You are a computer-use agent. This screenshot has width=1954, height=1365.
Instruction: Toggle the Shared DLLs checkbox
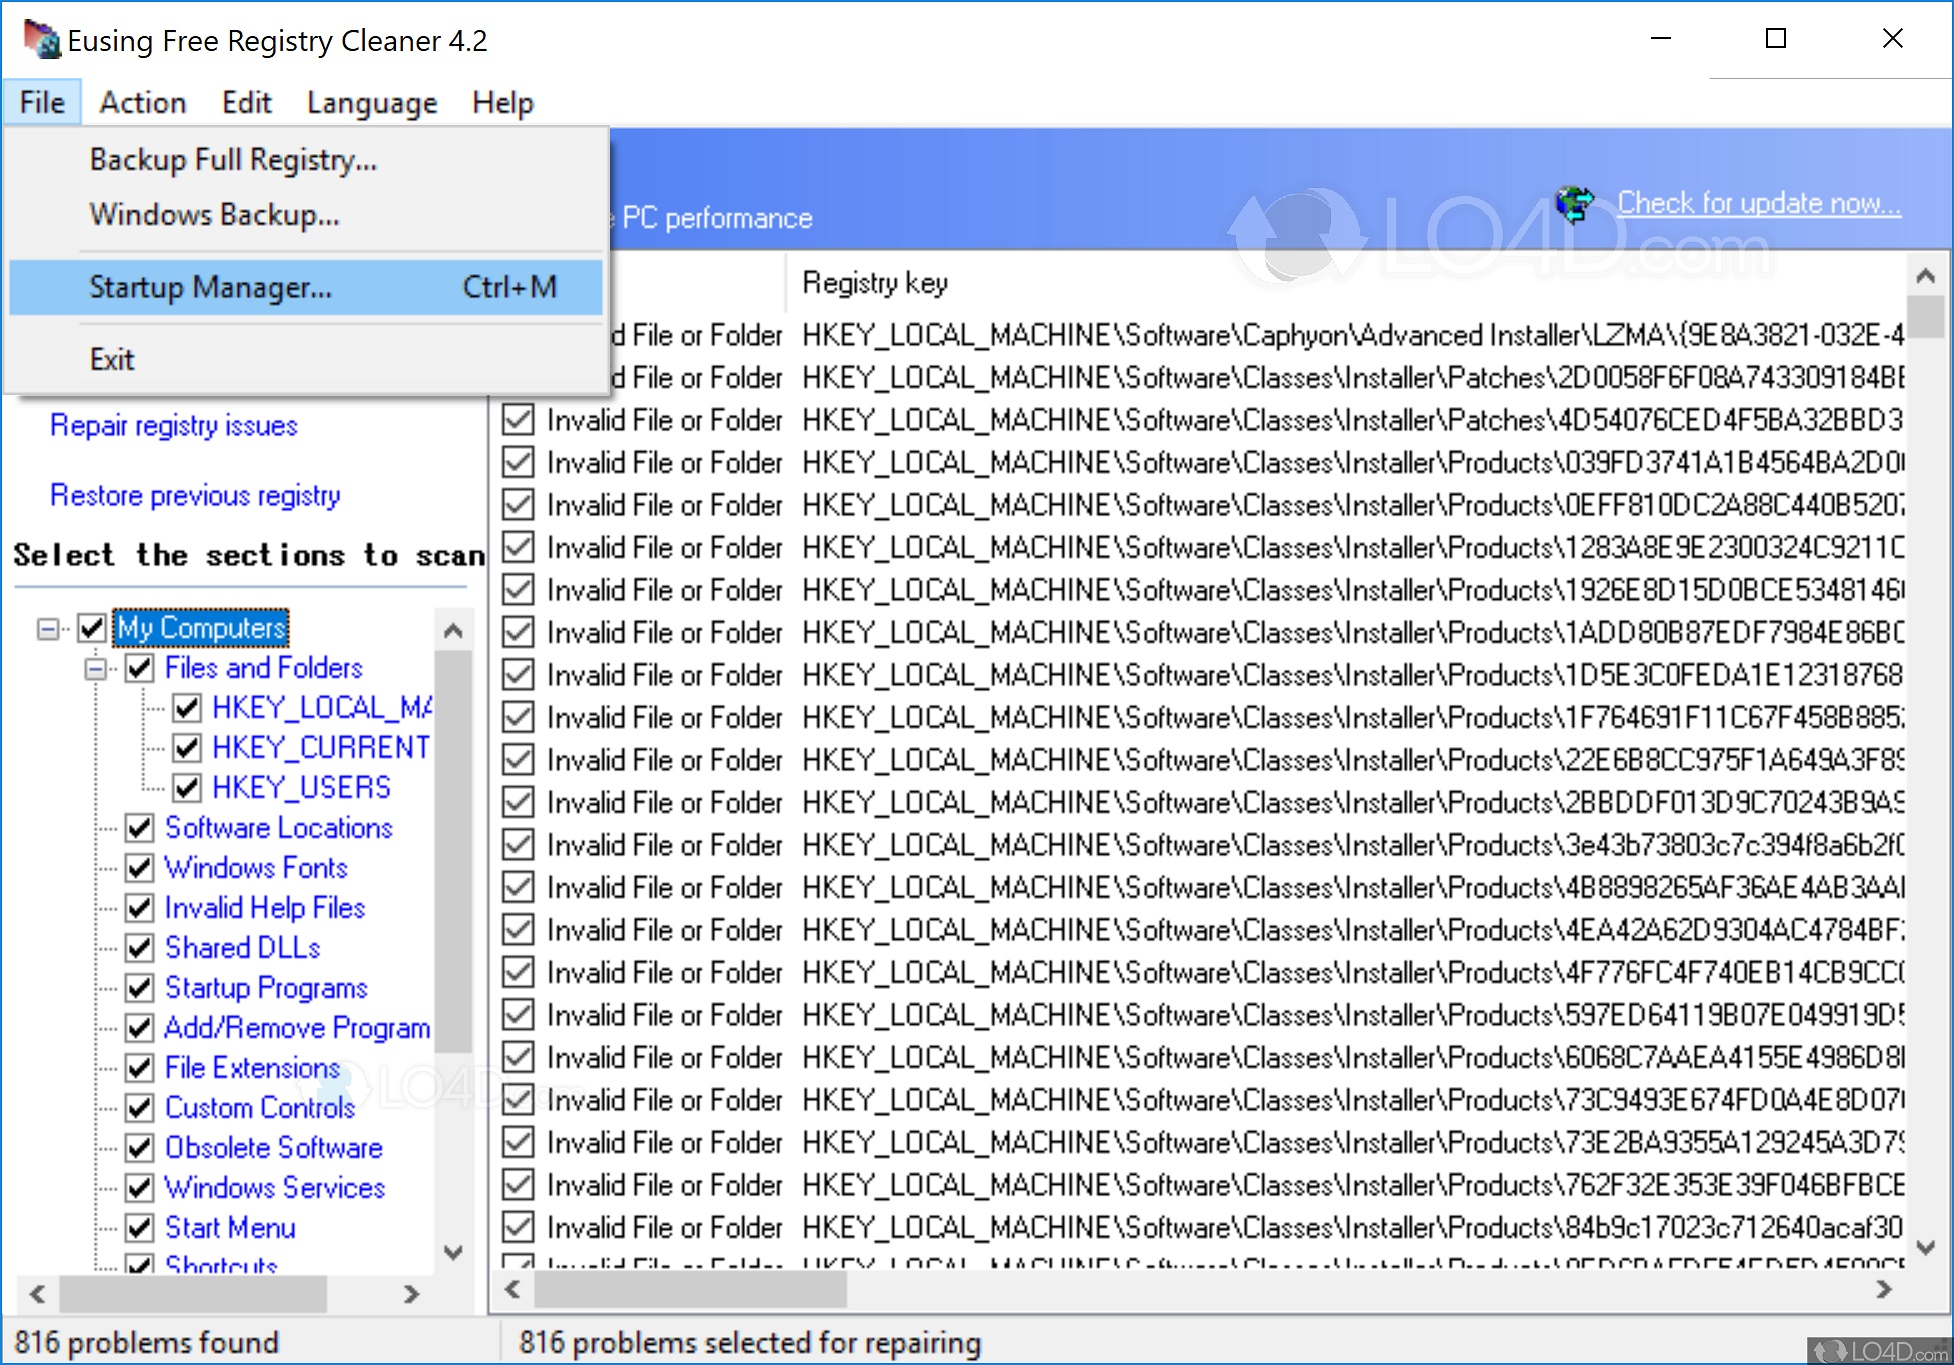pos(140,948)
